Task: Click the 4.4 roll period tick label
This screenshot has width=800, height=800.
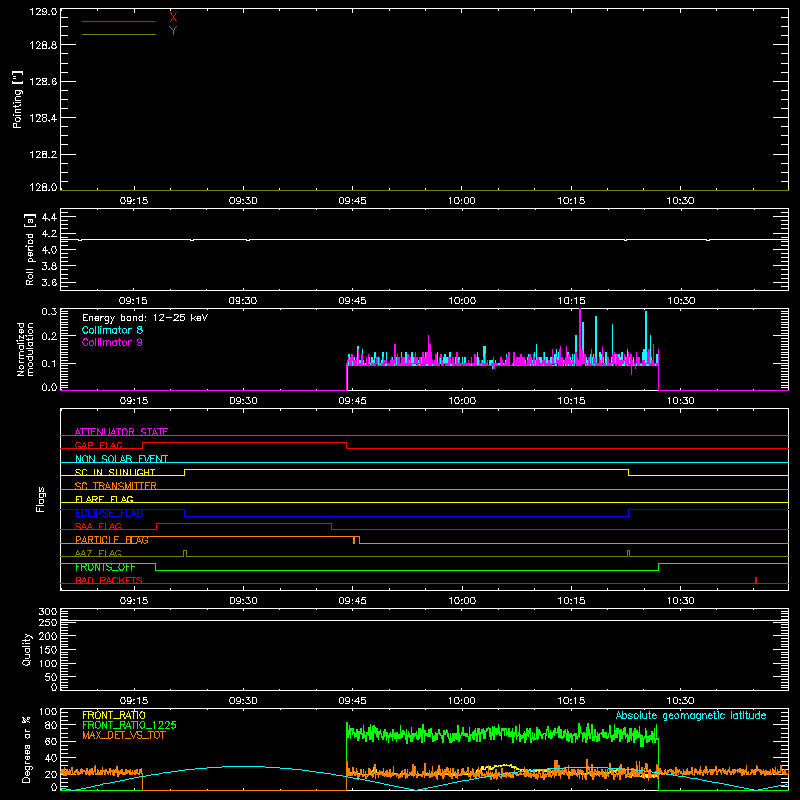Action: 49,217
